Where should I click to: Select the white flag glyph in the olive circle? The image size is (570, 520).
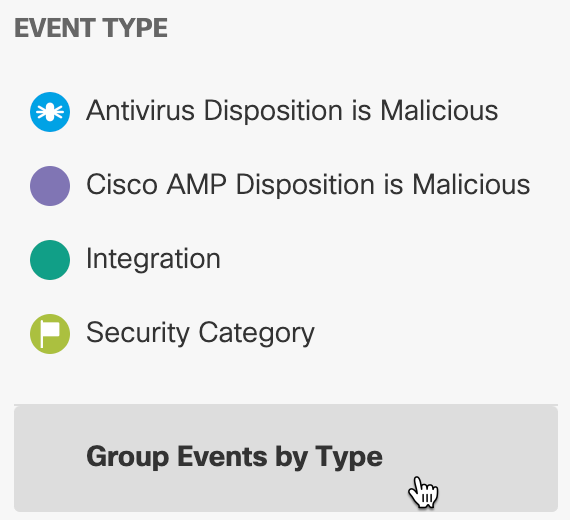(50, 334)
